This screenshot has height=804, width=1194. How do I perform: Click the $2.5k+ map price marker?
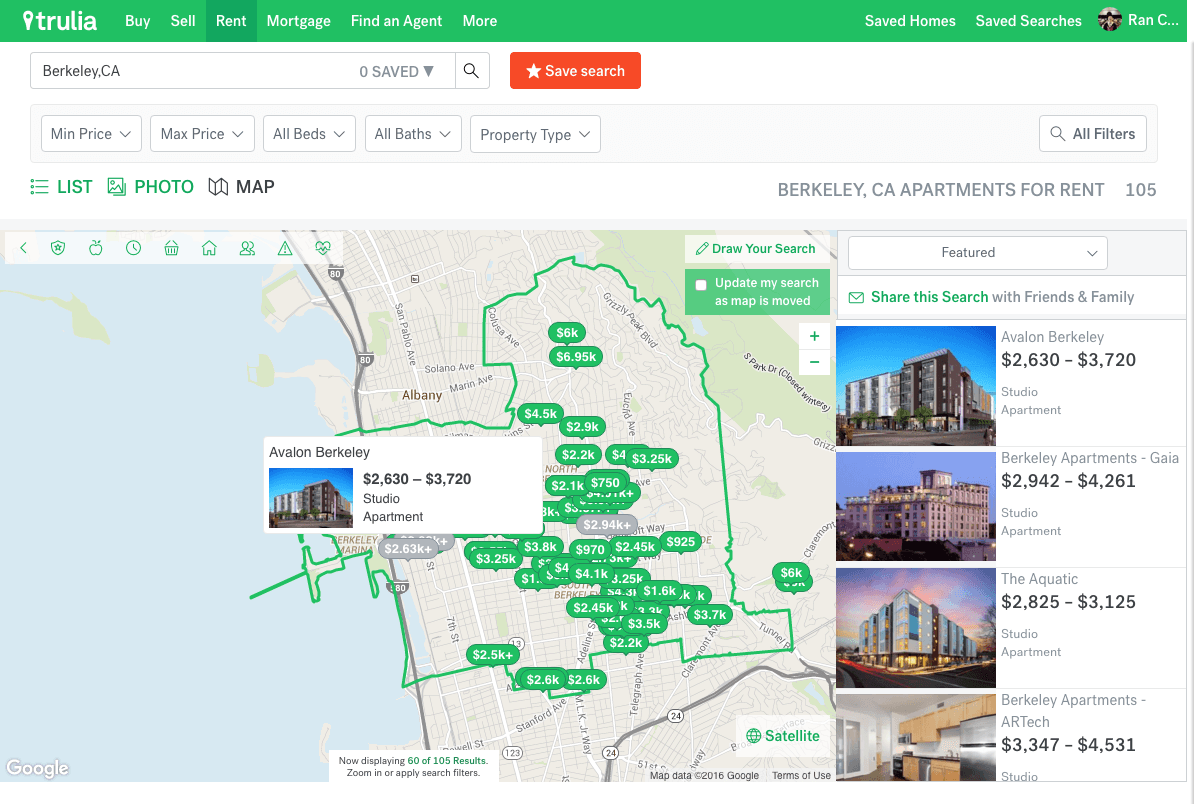point(493,654)
